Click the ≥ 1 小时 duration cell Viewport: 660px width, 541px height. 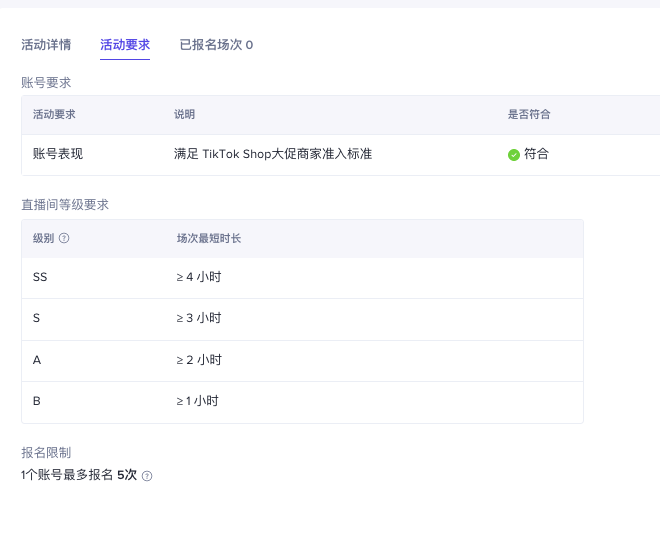tap(197, 401)
